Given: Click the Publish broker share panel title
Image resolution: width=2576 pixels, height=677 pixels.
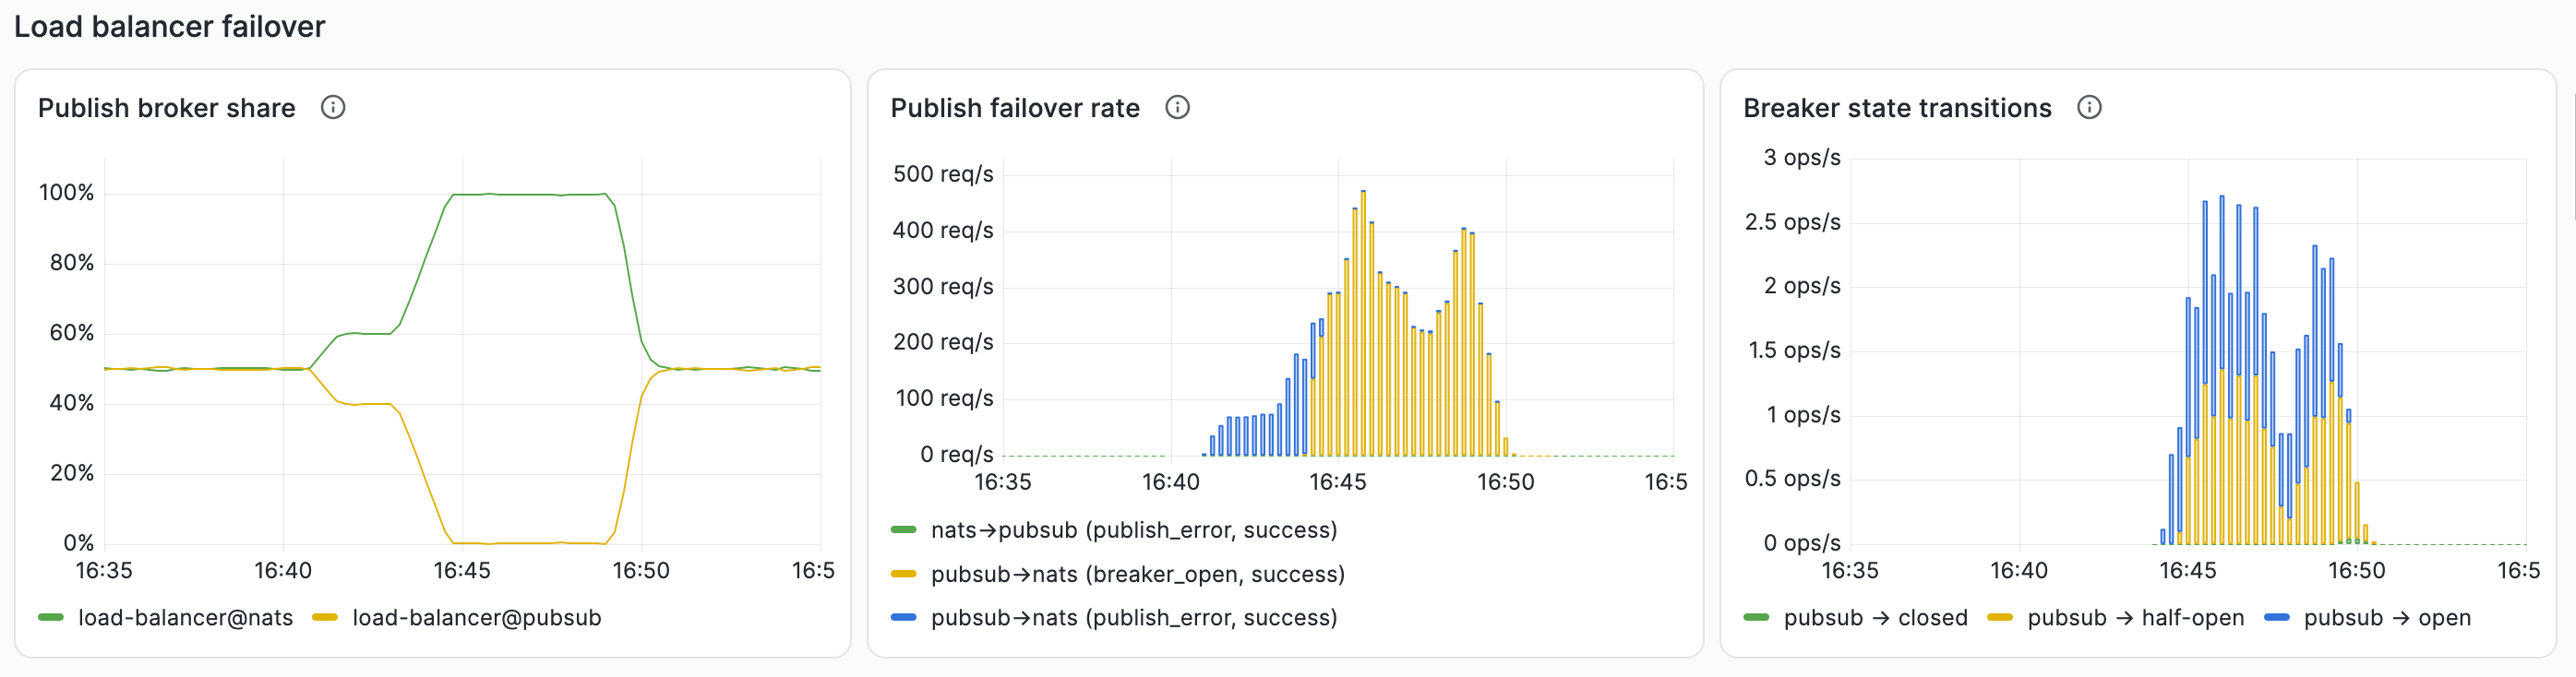Looking at the screenshot, I should click(x=167, y=108).
